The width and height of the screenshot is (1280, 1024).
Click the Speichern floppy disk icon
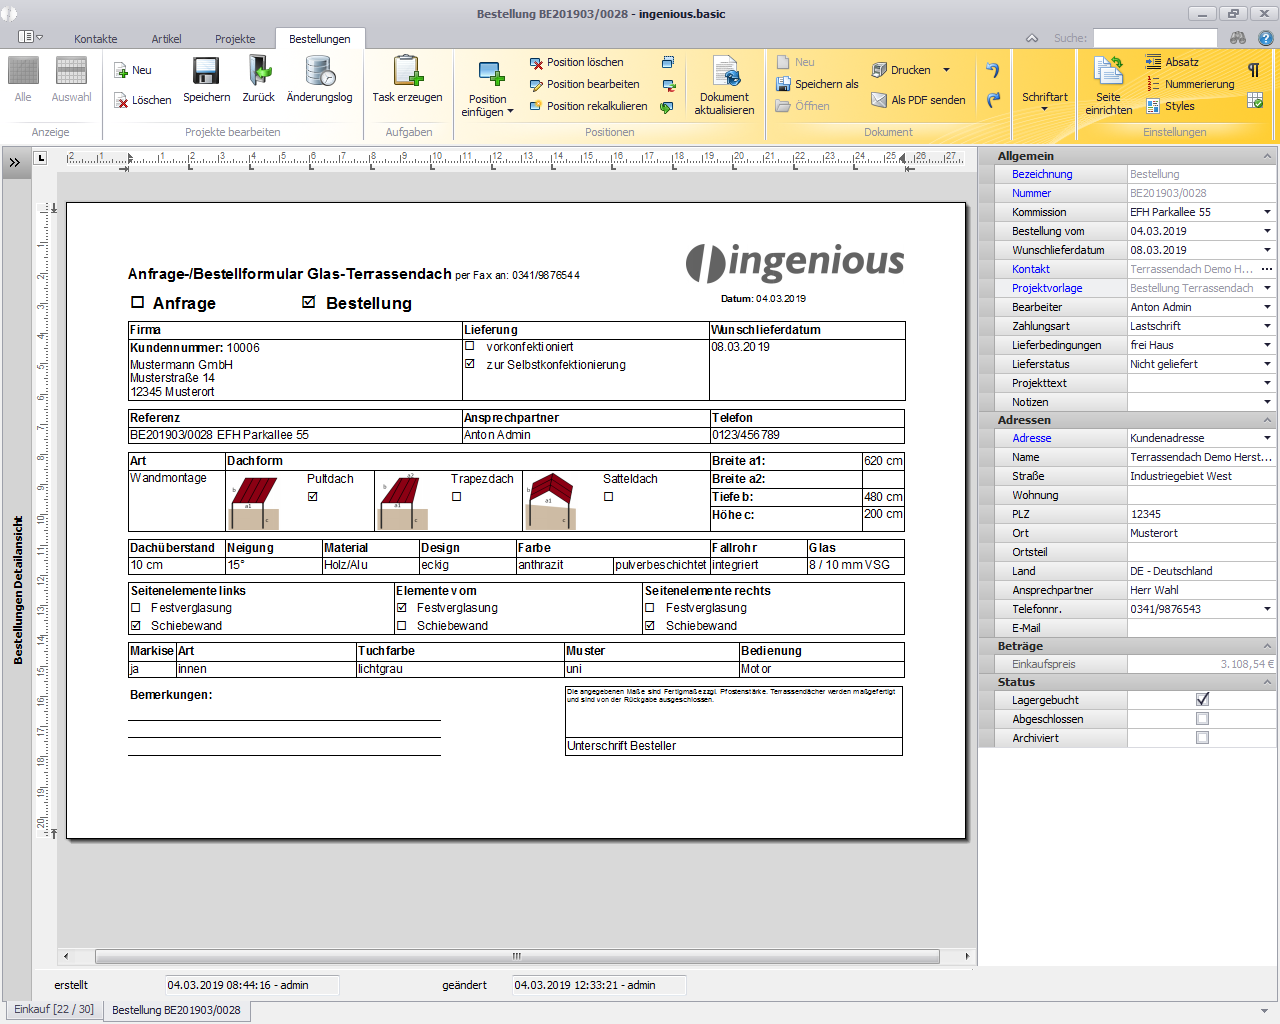[x=206, y=72]
